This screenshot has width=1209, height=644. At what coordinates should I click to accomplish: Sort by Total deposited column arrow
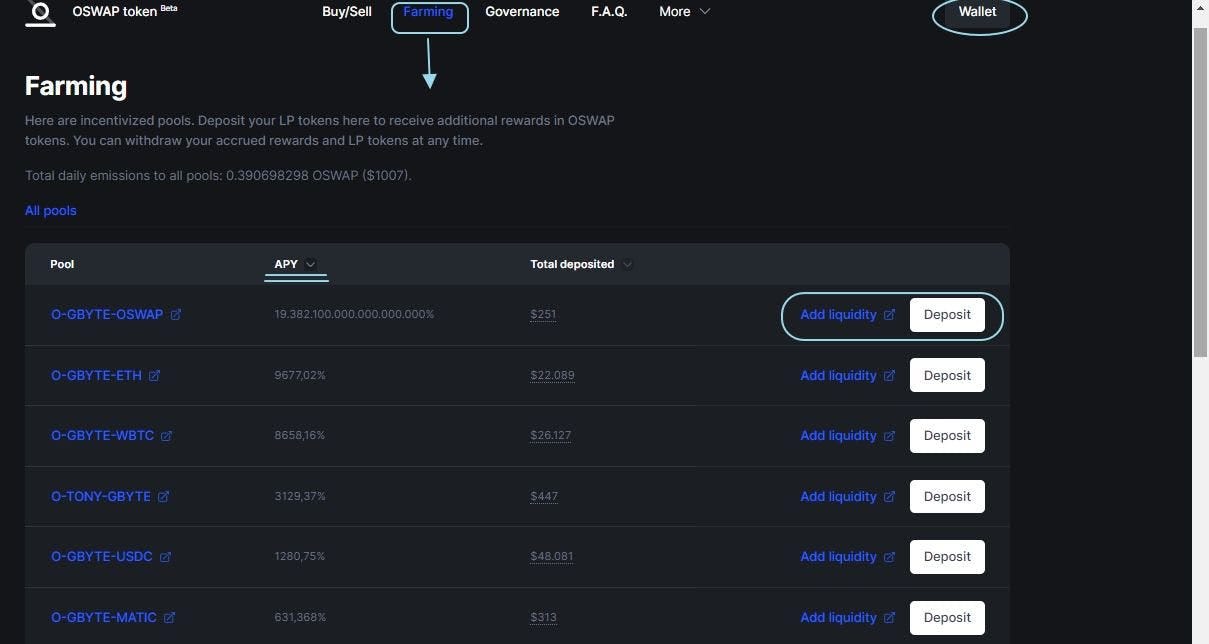tap(627, 265)
